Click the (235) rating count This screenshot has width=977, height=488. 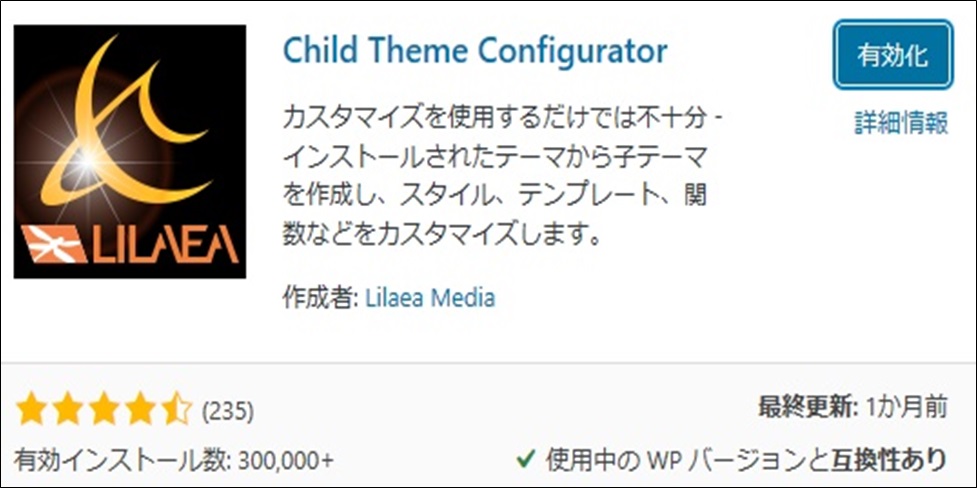[x=228, y=410]
